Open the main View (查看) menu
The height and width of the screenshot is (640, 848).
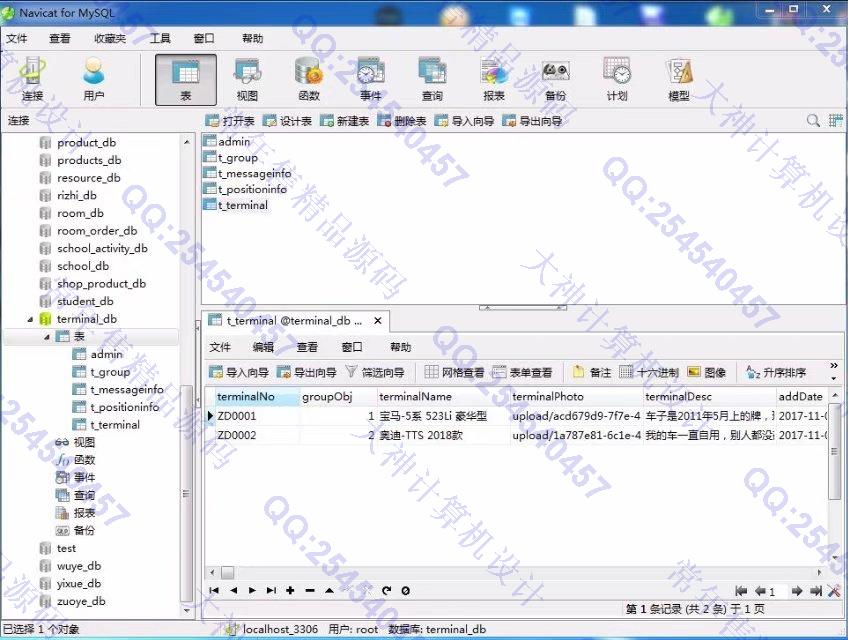pos(59,38)
